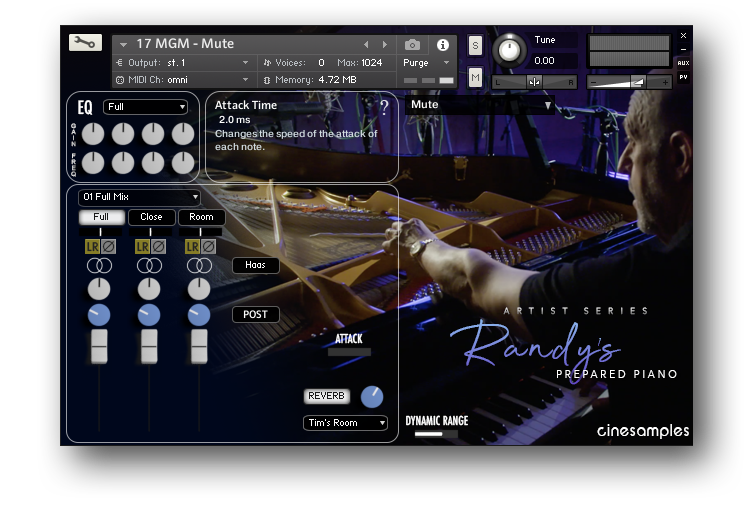
Task: Toggle the AUX sends panel
Action: [683, 63]
